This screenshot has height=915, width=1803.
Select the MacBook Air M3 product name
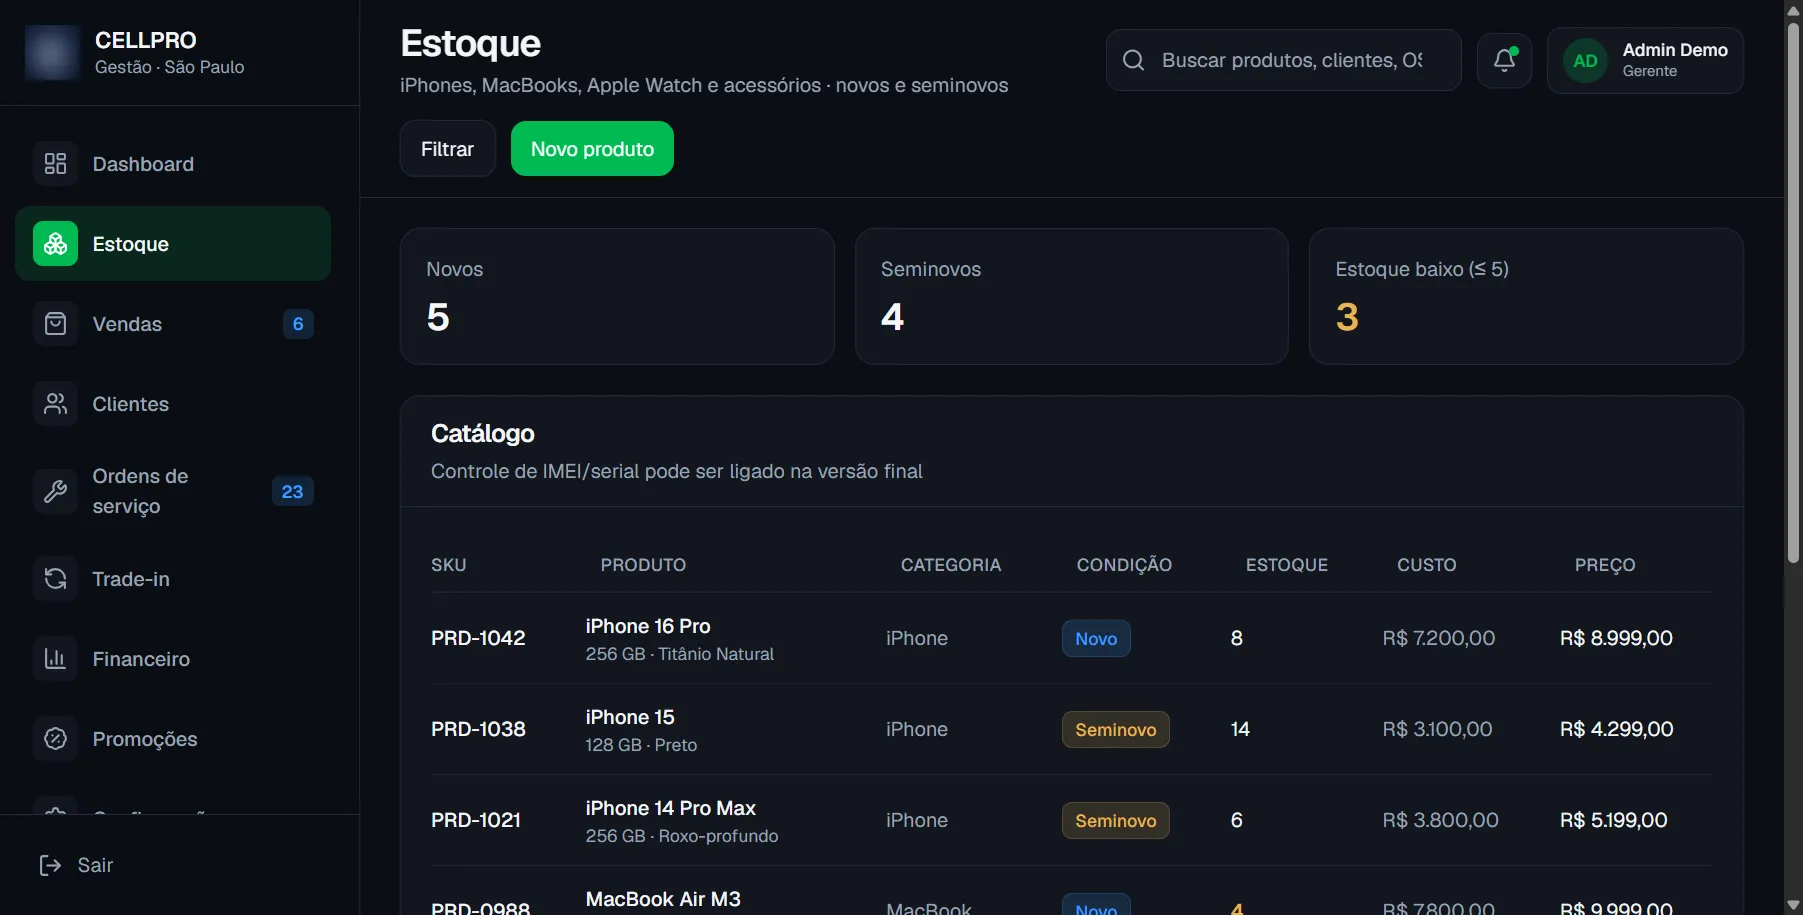tap(663, 899)
